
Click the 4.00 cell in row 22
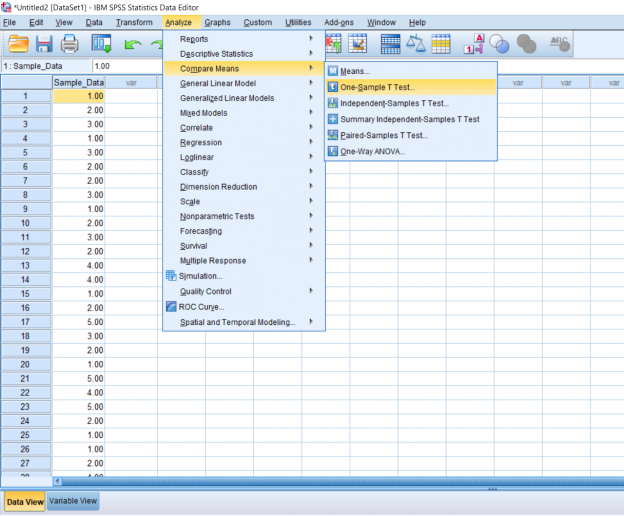click(79, 393)
